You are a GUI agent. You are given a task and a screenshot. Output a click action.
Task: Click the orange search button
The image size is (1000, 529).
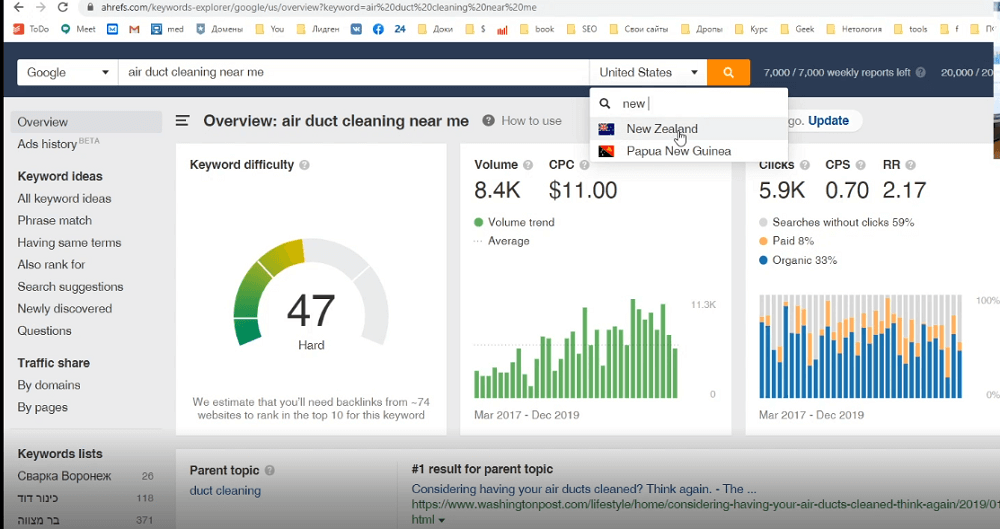click(x=728, y=72)
